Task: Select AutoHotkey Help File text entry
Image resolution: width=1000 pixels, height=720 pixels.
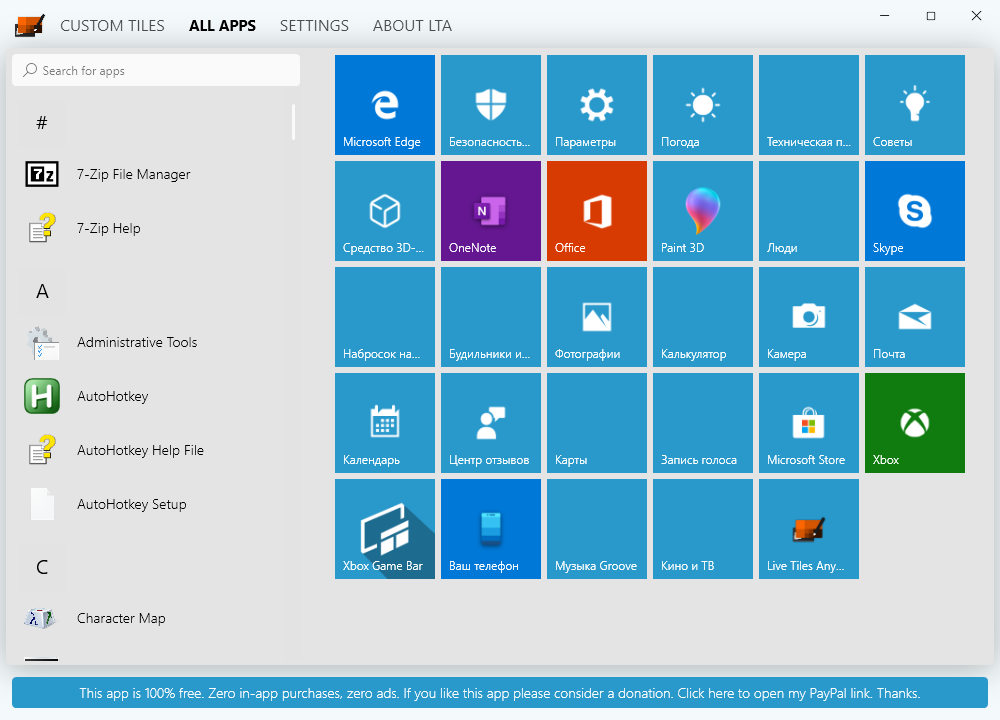Action: pos(140,450)
